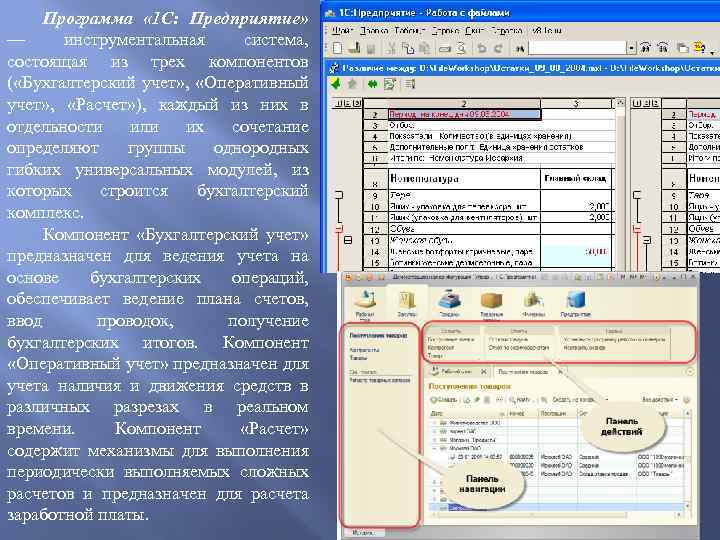Click the Save icon in the toolbar
720x540 pixels.
coord(371,48)
